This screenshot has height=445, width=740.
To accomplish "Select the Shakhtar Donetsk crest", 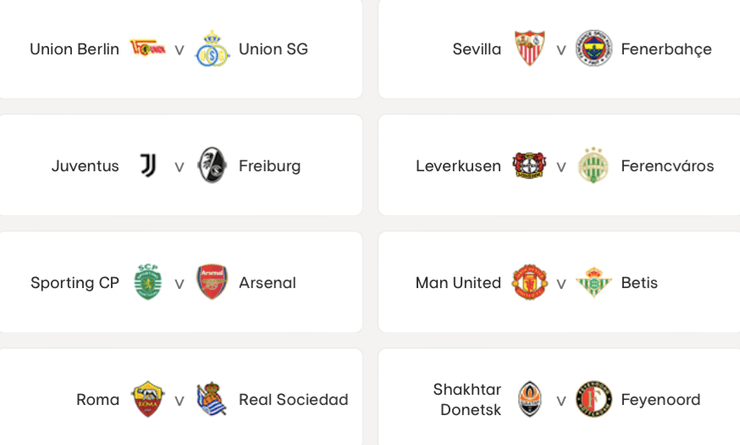I will [x=529, y=400].
